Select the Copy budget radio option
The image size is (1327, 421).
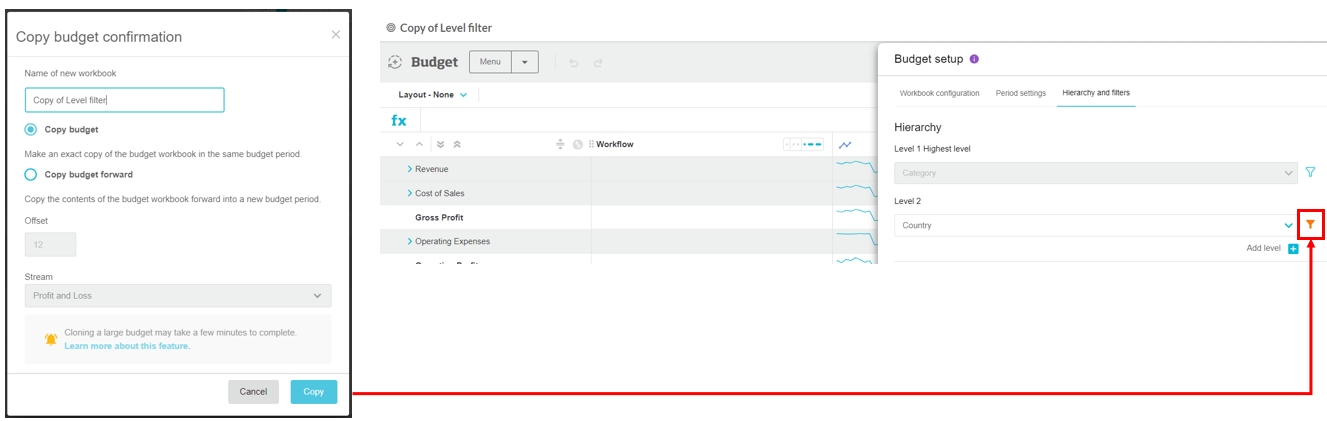31,130
